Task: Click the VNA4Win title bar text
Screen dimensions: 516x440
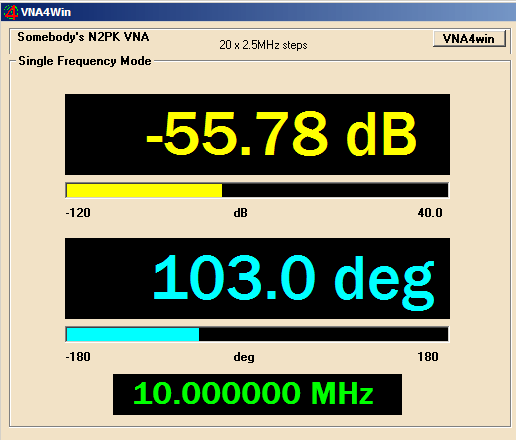Action: pyautogui.click(x=46, y=12)
